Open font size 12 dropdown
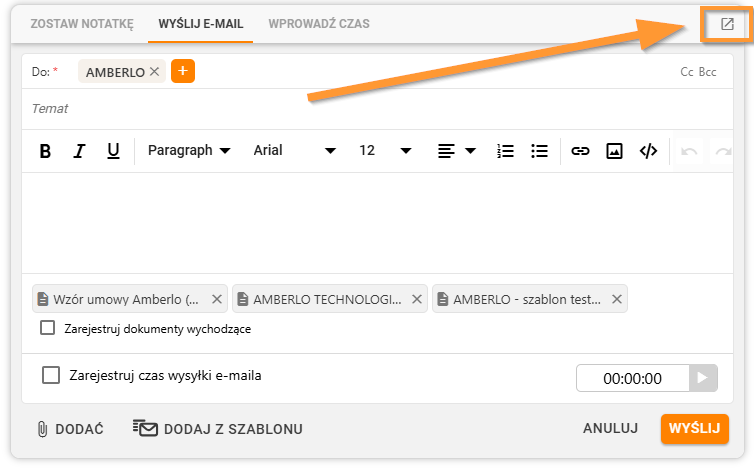Viewport: 754px width, 468px height. (385, 151)
